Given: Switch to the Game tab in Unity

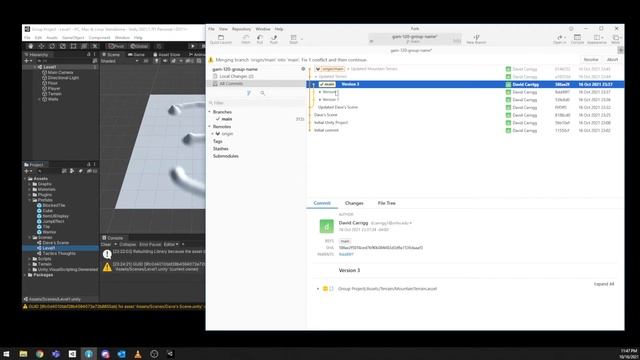Looking at the screenshot, I should click(x=136, y=54).
